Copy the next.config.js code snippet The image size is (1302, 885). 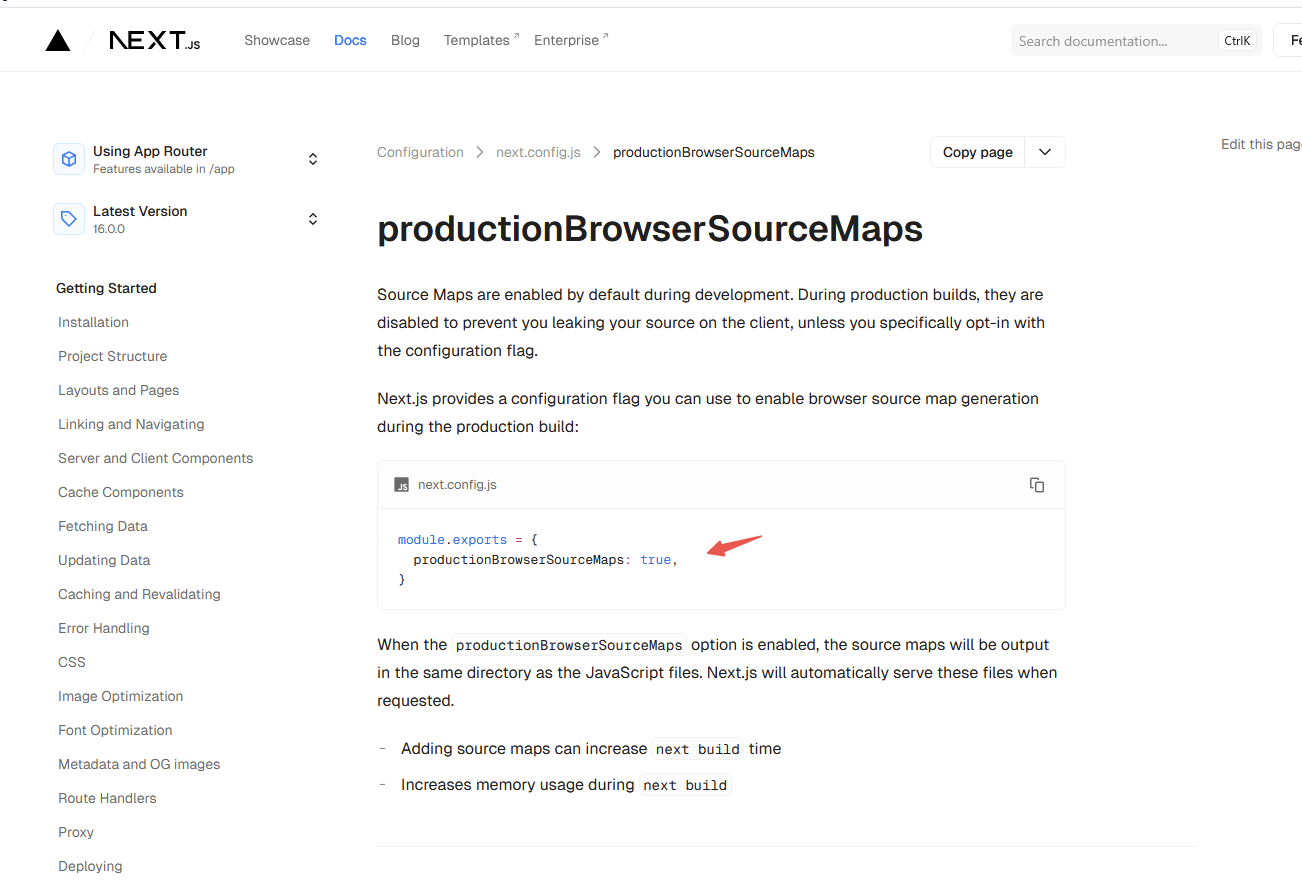tap(1037, 485)
